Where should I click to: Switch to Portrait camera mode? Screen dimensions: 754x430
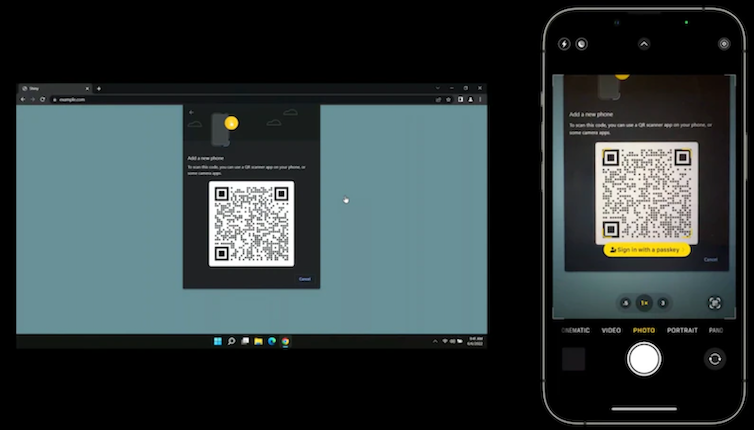[x=682, y=330]
